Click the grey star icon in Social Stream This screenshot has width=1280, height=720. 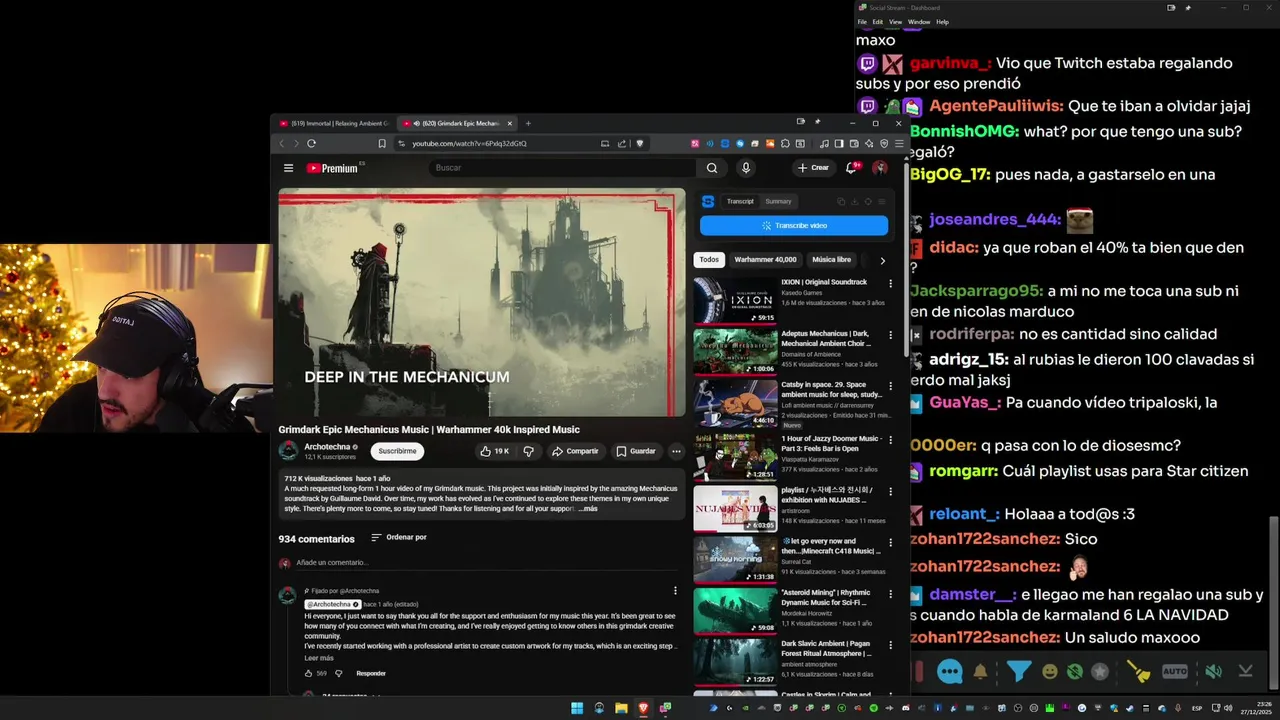point(1100,672)
